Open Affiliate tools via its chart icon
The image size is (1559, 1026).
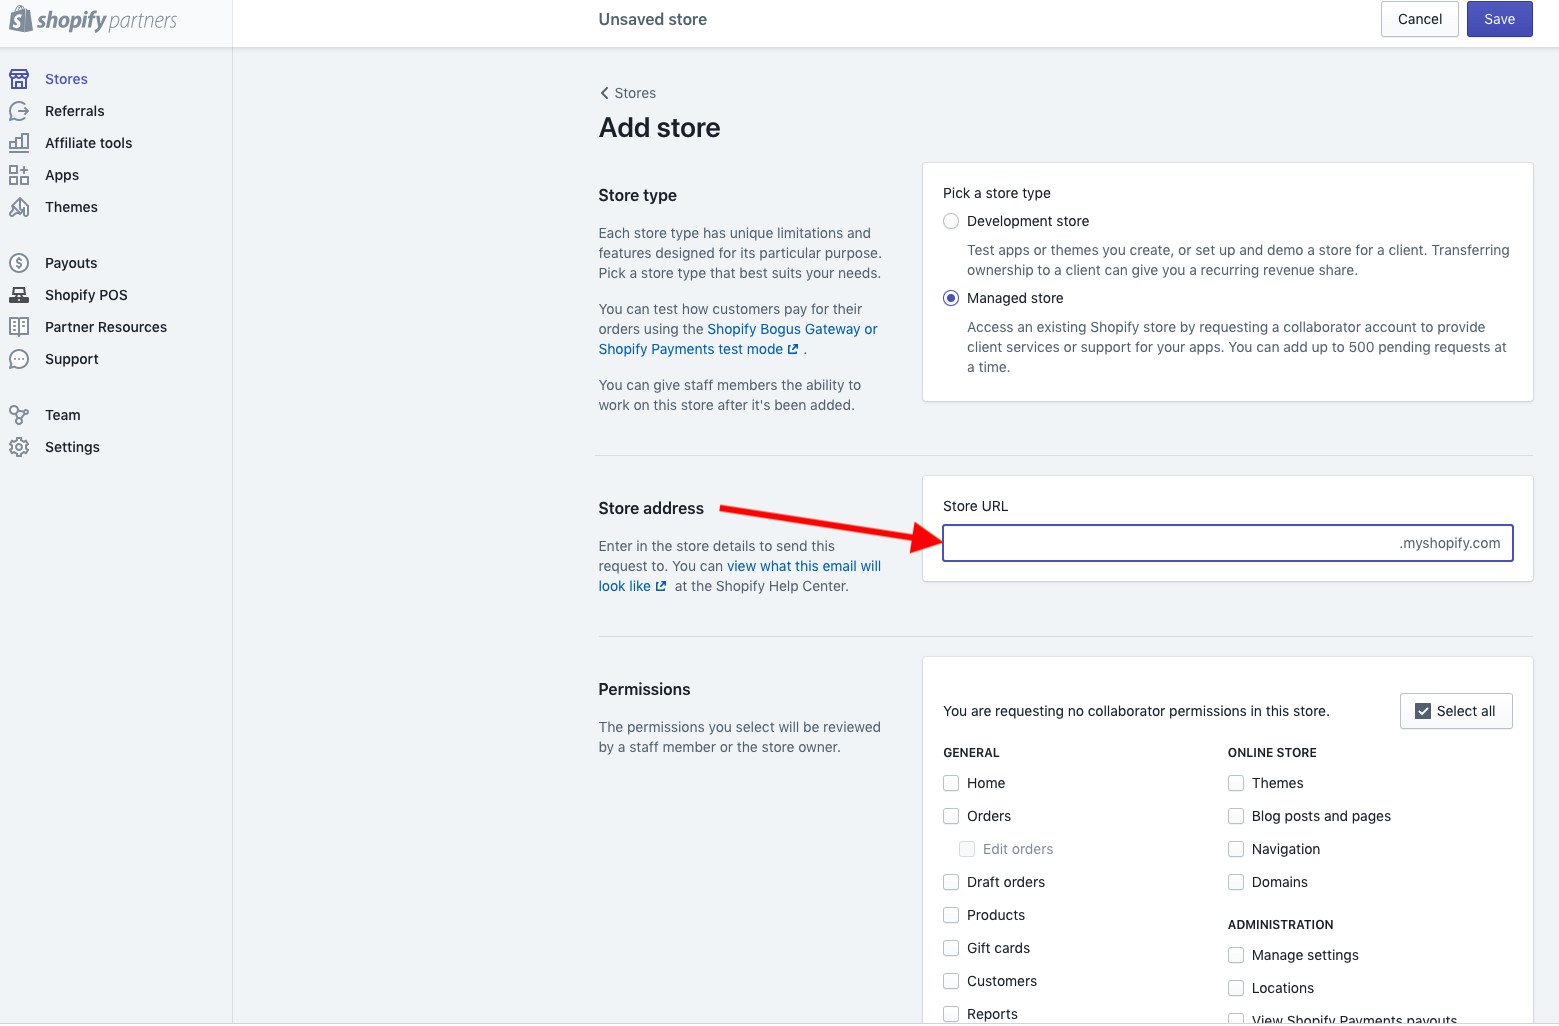[x=19, y=143]
